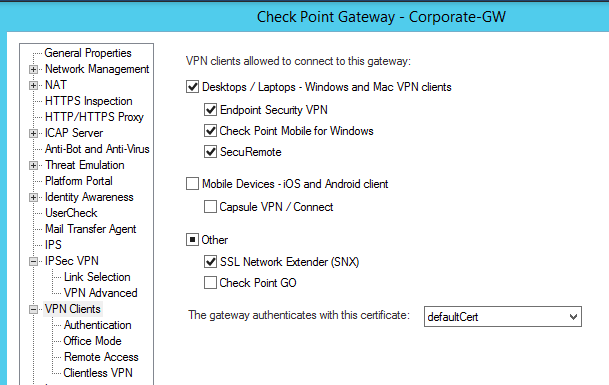Uncheck Check Point Mobile for Windows
The image size is (609, 385).
point(210,131)
